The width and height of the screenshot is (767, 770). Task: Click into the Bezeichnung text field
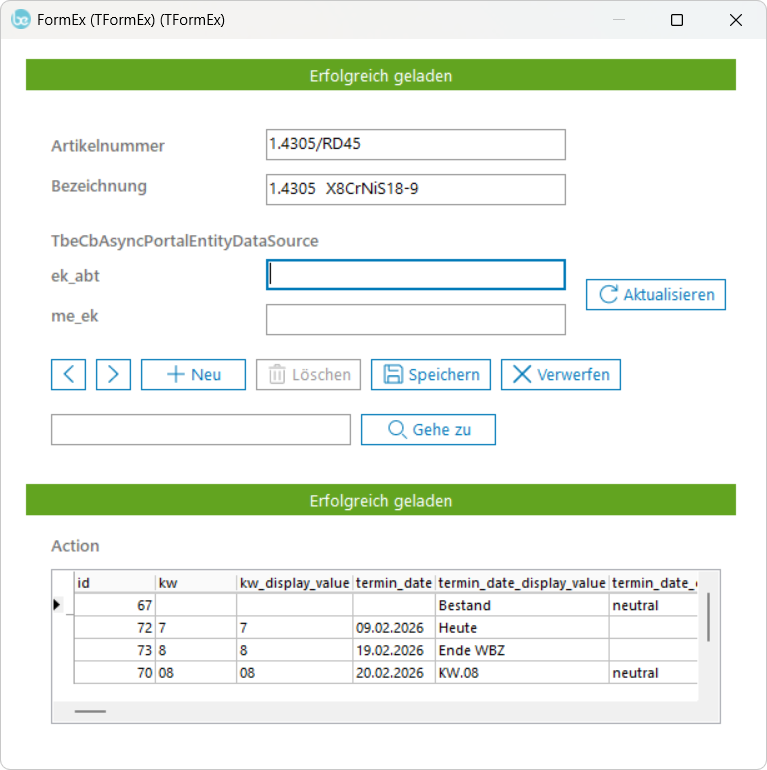[415, 189]
